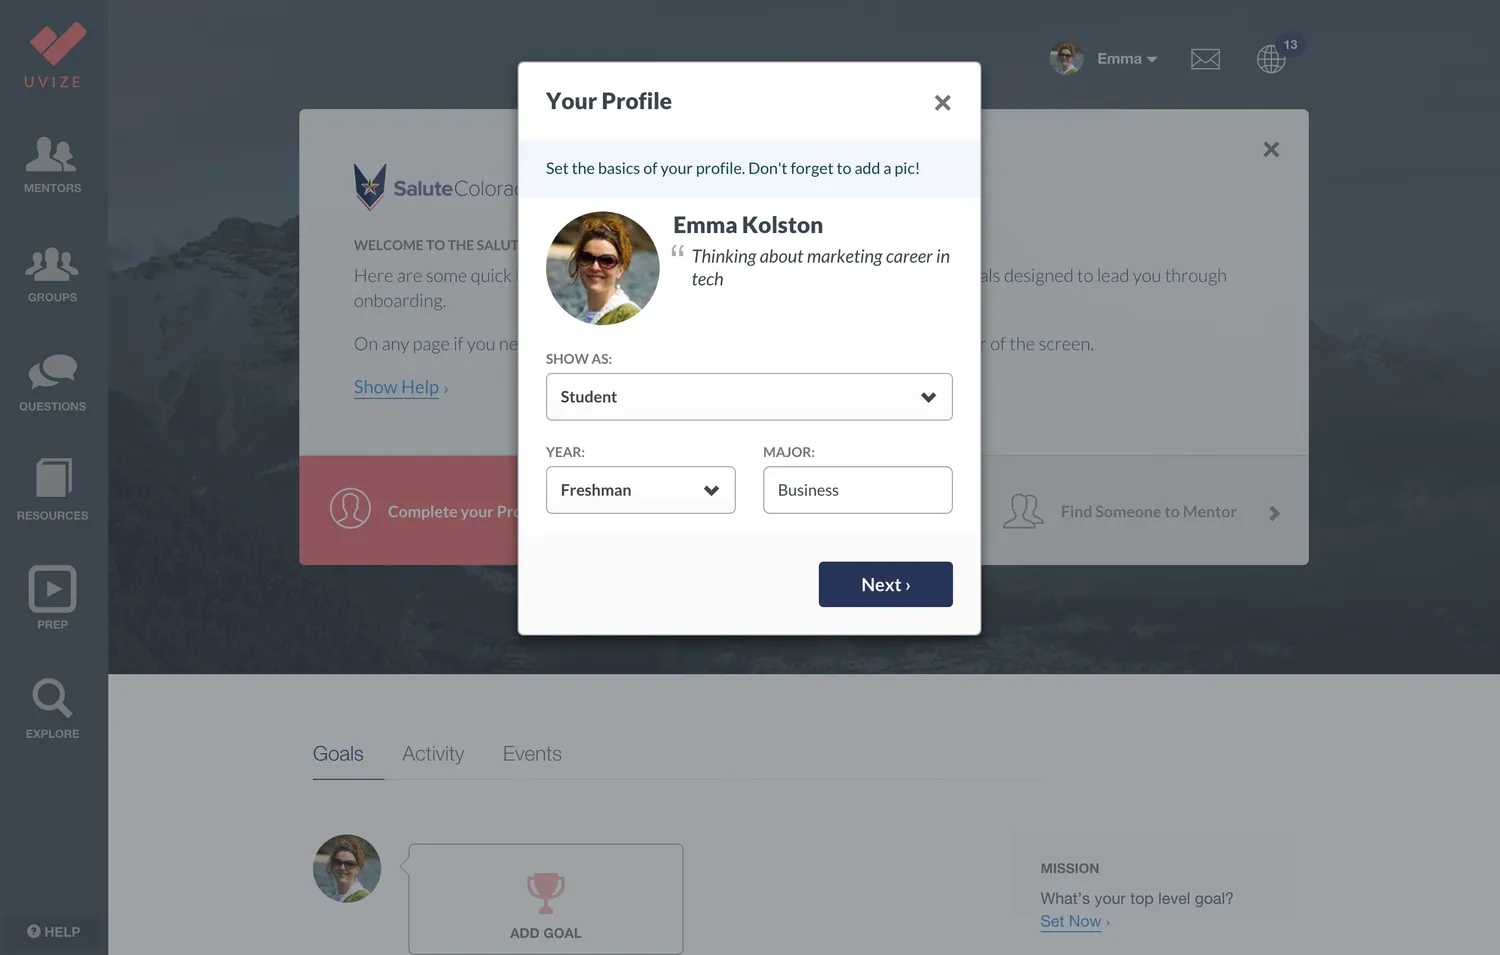
Task: Open globe notifications icon with 13 badge
Action: pos(1272,58)
